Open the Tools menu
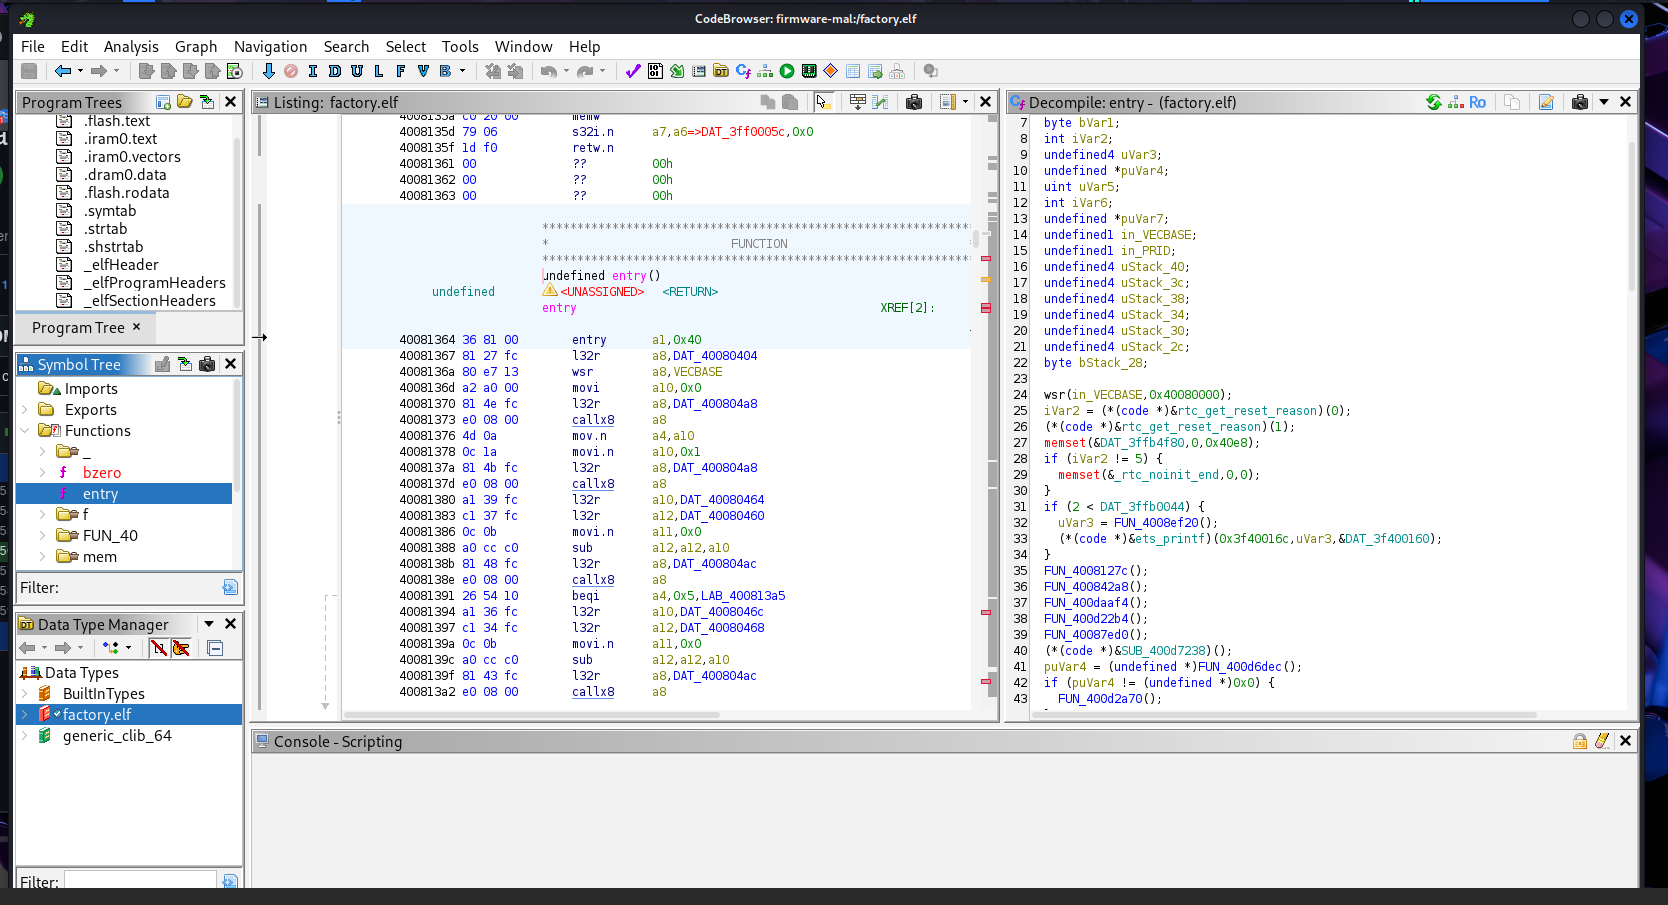Image resolution: width=1668 pixels, height=905 pixels. (460, 47)
